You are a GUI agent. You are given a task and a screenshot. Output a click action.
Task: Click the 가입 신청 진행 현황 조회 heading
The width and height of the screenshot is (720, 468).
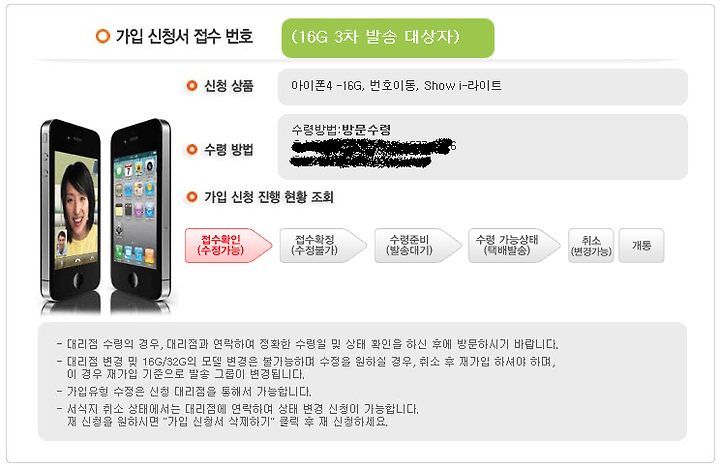(269, 197)
